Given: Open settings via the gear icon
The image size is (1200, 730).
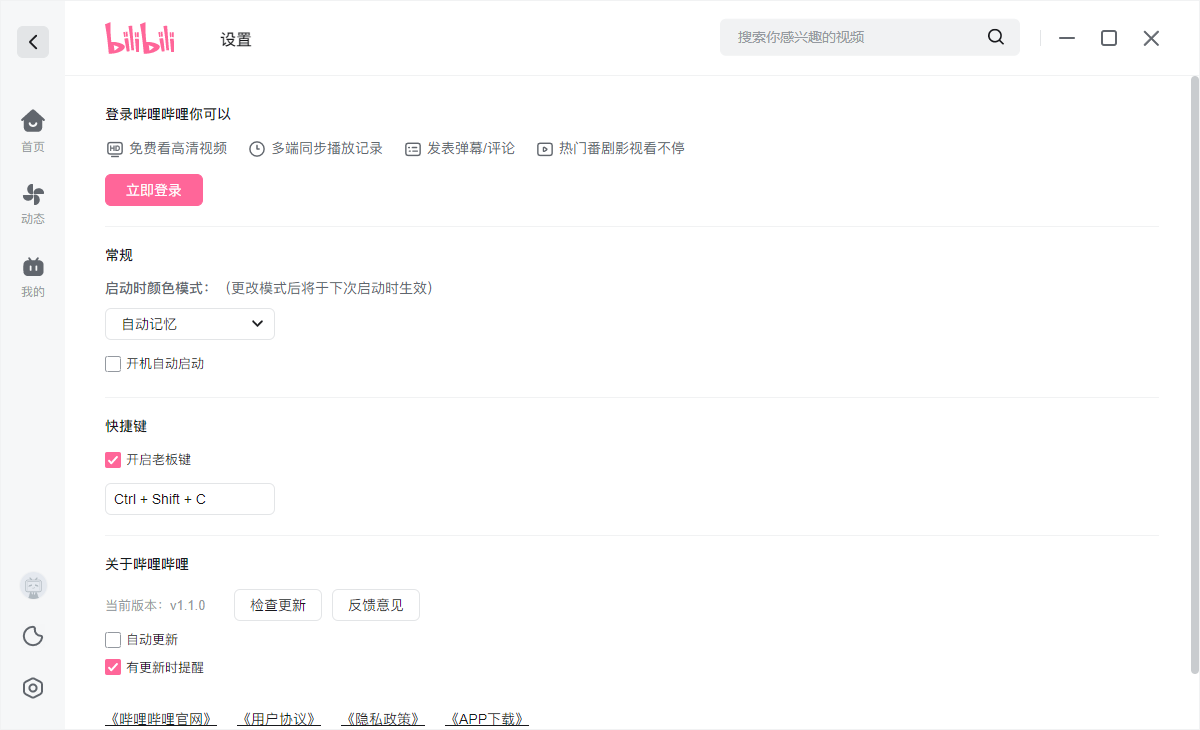Looking at the screenshot, I should pyautogui.click(x=32, y=688).
